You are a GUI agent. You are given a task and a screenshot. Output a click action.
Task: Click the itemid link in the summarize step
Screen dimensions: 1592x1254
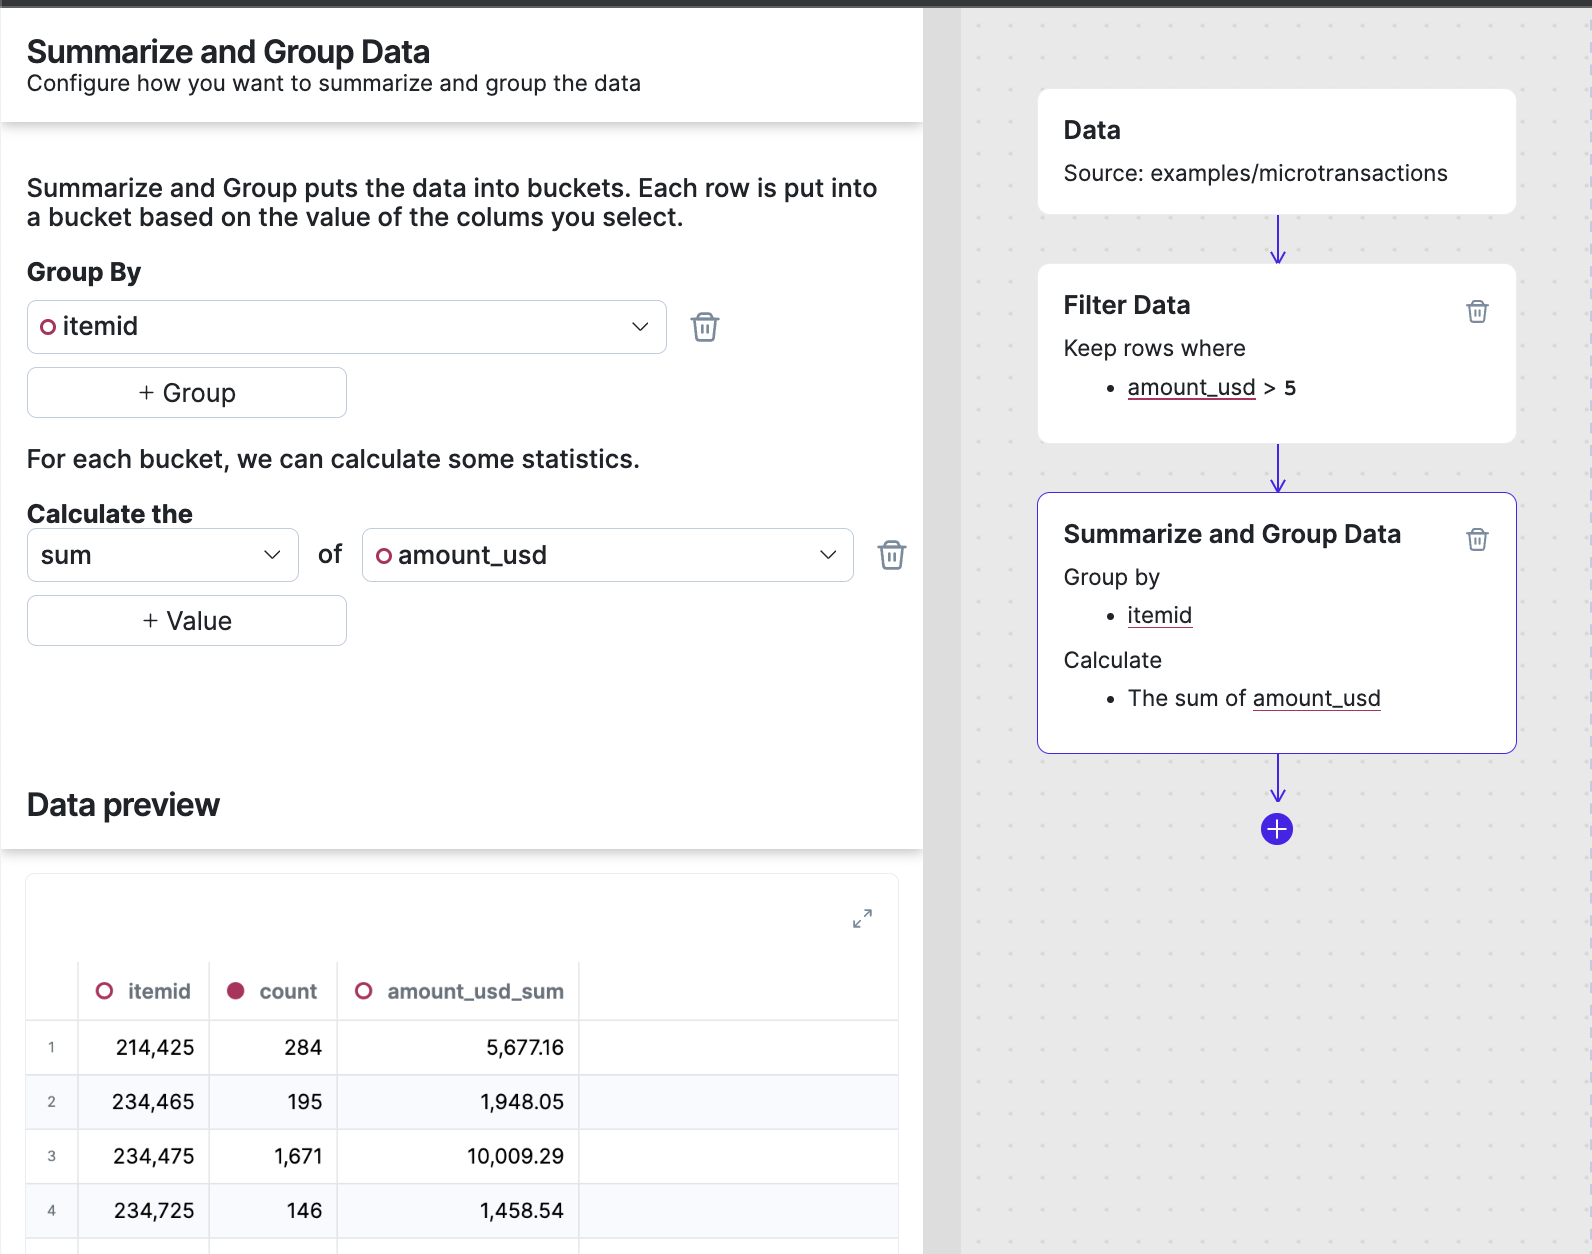point(1159,616)
